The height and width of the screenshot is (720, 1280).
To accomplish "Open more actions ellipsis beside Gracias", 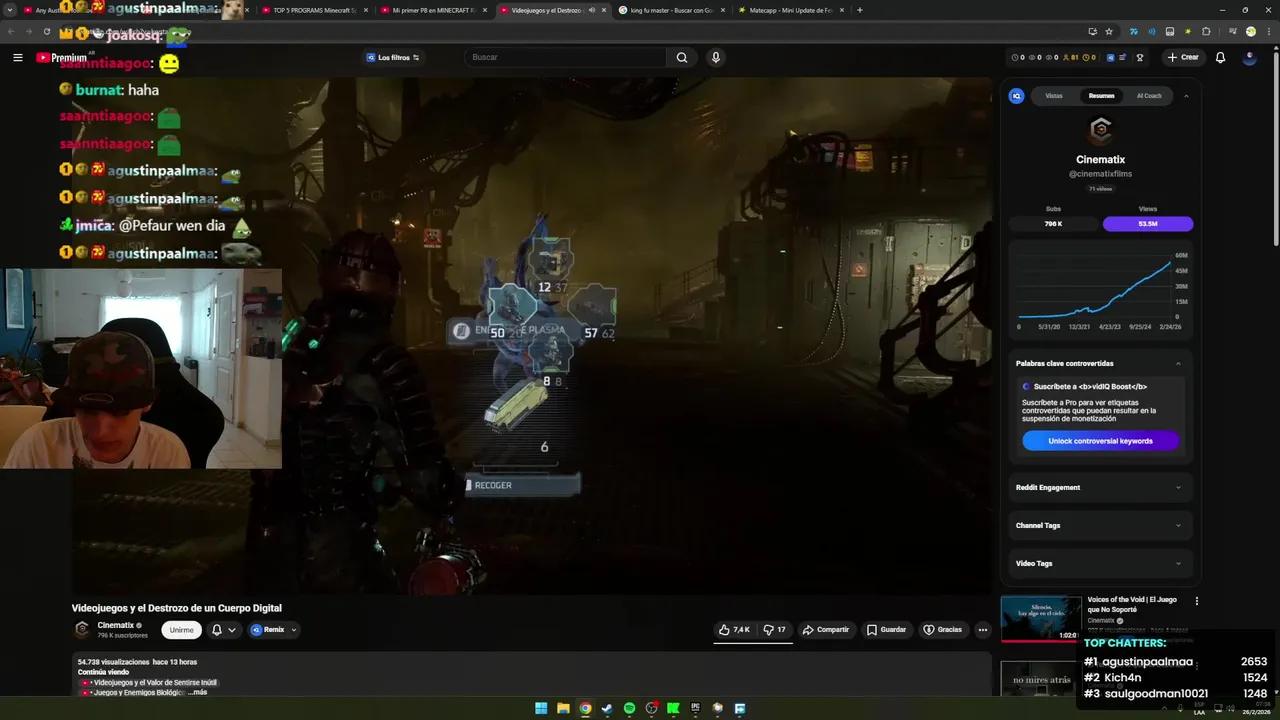I will pyautogui.click(x=983, y=630).
